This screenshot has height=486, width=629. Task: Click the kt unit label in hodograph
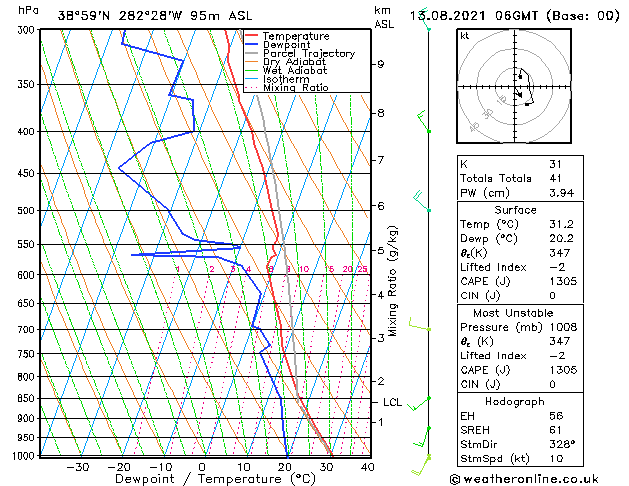pos(465,36)
